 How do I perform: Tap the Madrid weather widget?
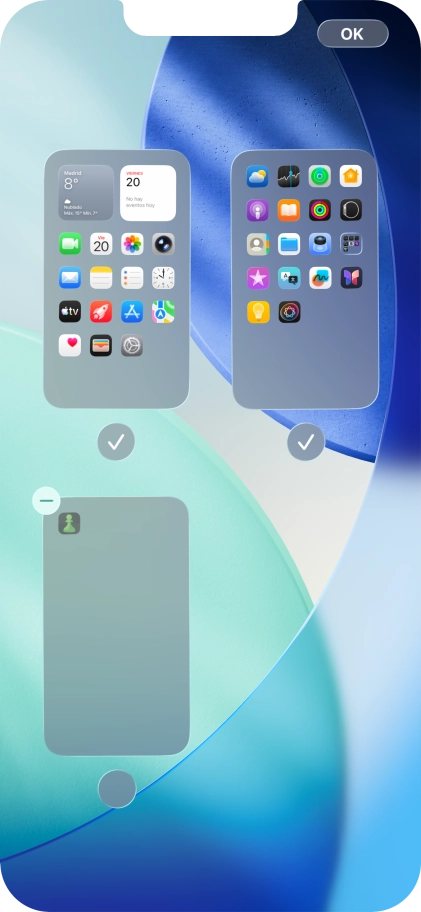tap(85, 193)
